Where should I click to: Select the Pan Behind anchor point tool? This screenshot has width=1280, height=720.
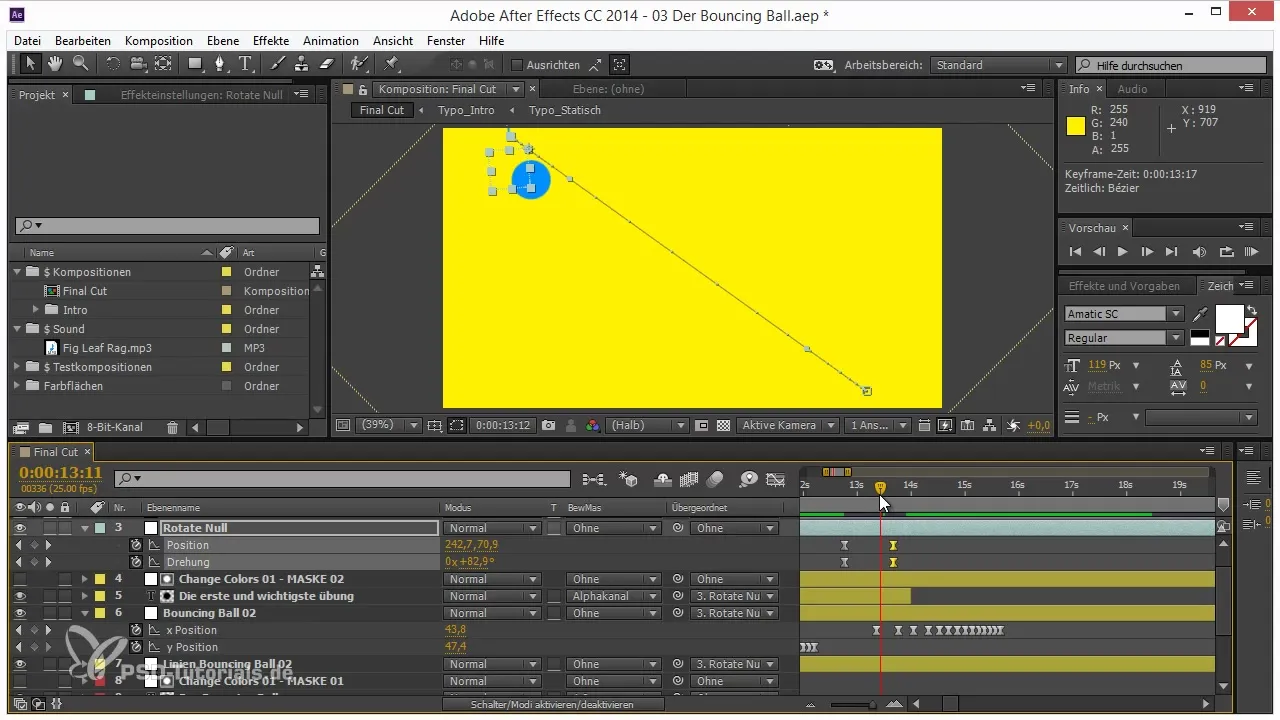(x=163, y=64)
